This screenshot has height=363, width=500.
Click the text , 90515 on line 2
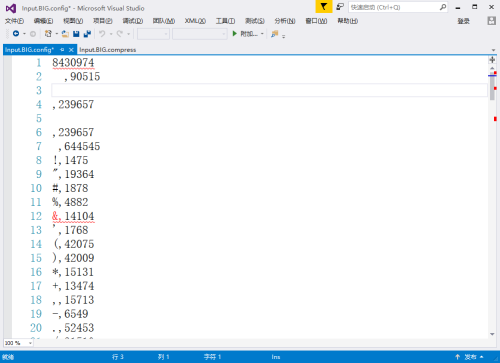pyautogui.click(x=82, y=77)
